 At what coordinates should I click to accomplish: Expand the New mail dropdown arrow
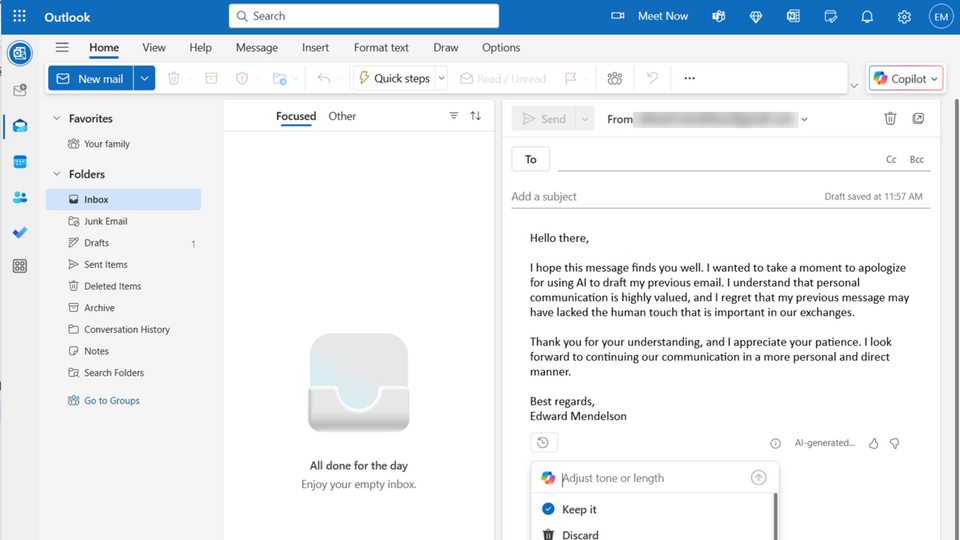(x=144, y=78)
